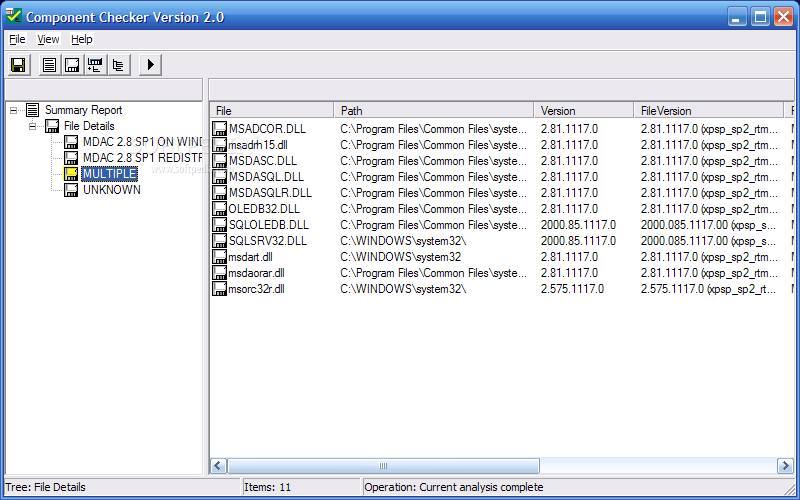
Task: Select the MSDASQL.DLL file name
Action: (266, 177)
